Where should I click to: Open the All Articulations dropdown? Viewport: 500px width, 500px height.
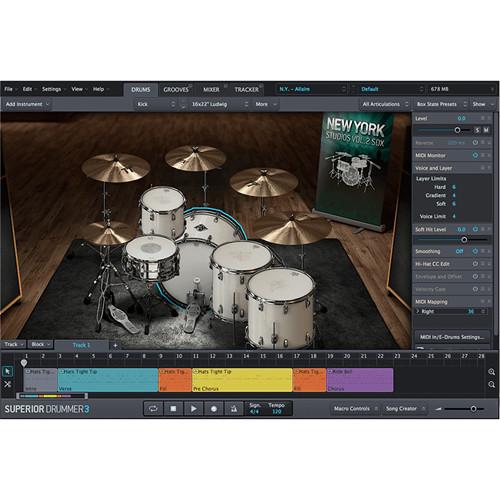coord(385,104)
